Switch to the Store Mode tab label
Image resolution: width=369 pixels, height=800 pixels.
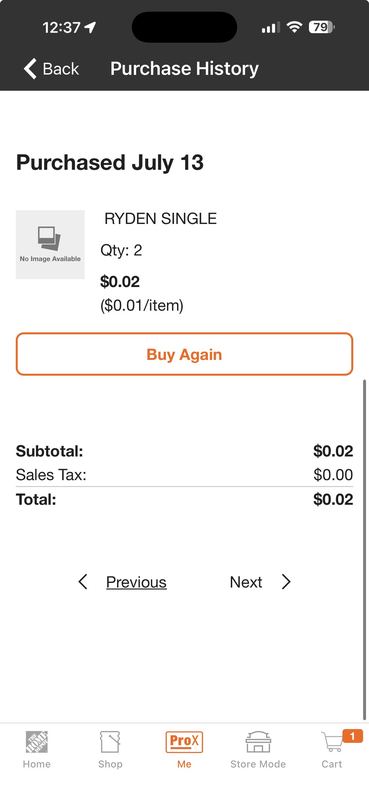[x=258, y=764]
